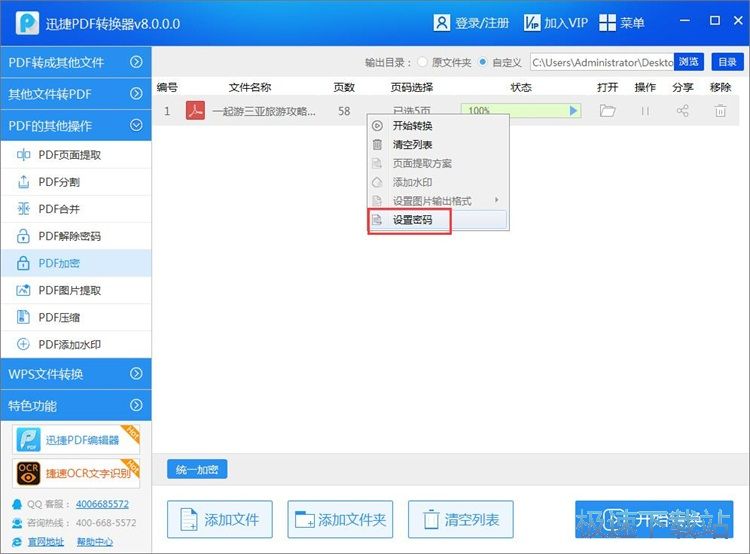Click the 目录 button
Viewport: 750px width, 554px height.
tap(728, 62)
